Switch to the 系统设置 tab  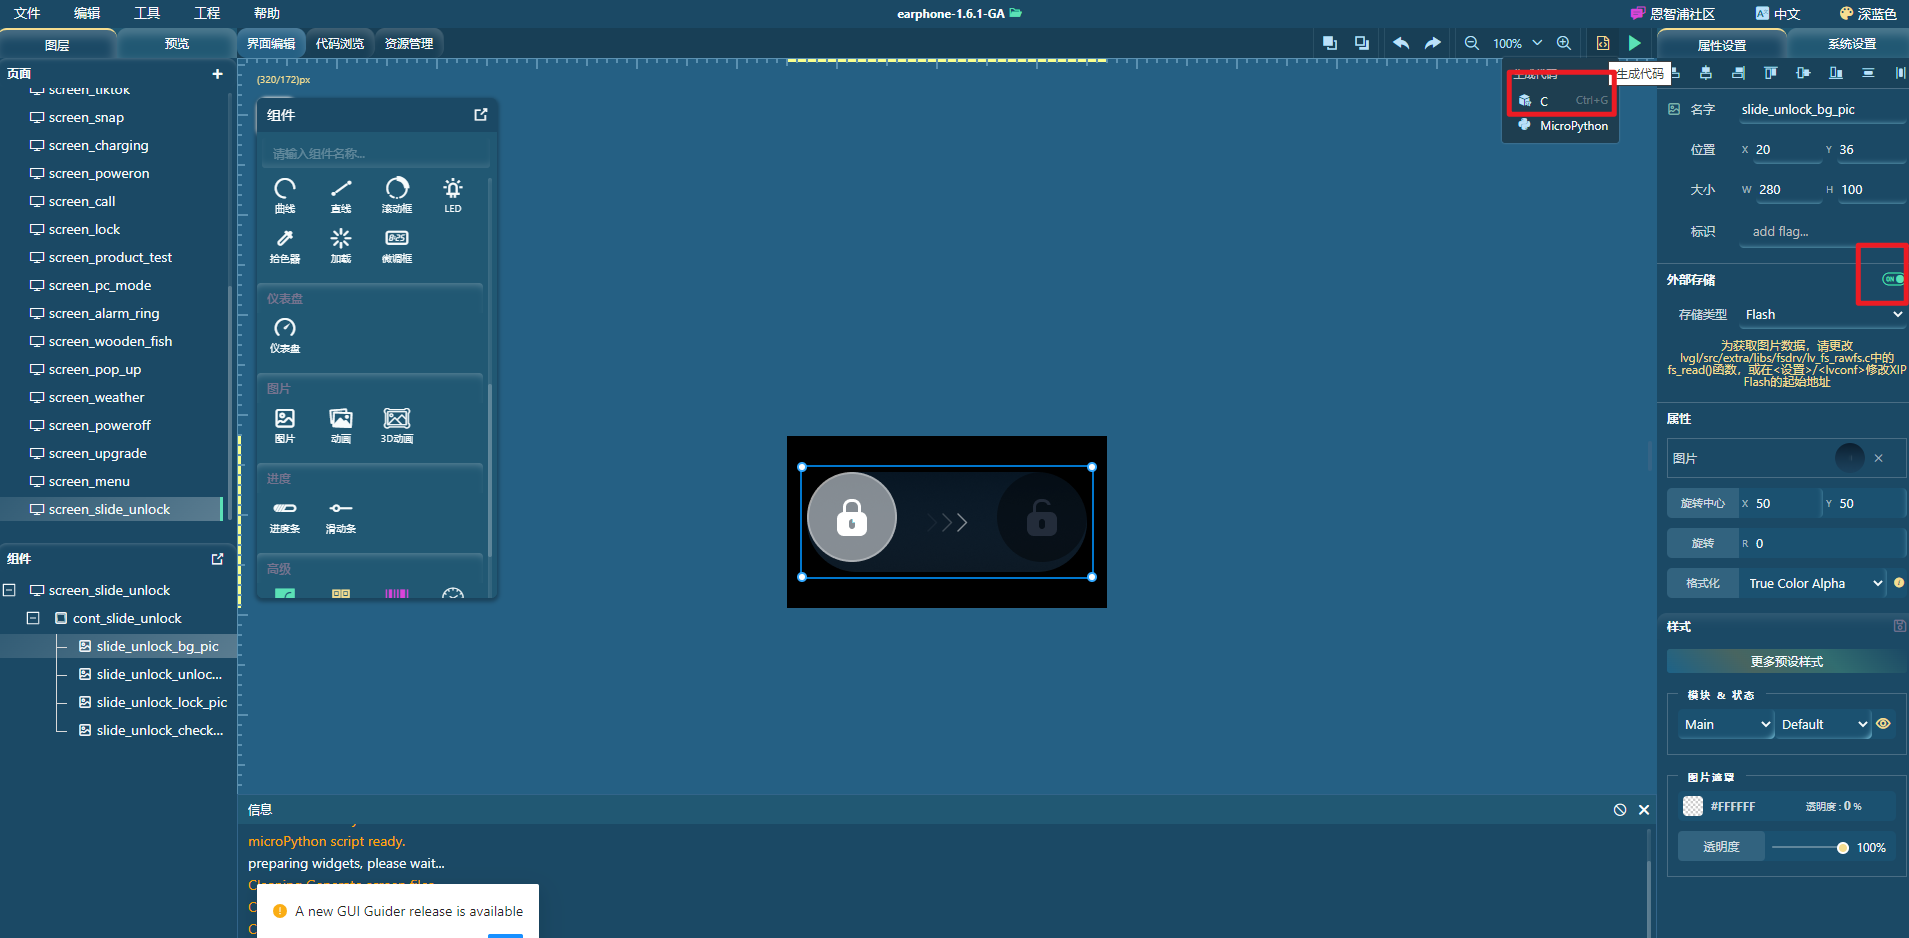pos(1851,44)
